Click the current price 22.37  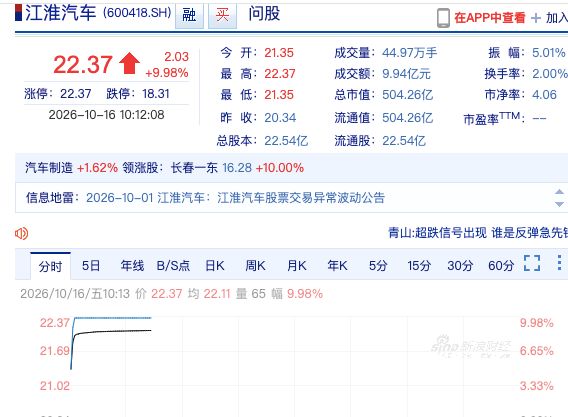point(83,65)
